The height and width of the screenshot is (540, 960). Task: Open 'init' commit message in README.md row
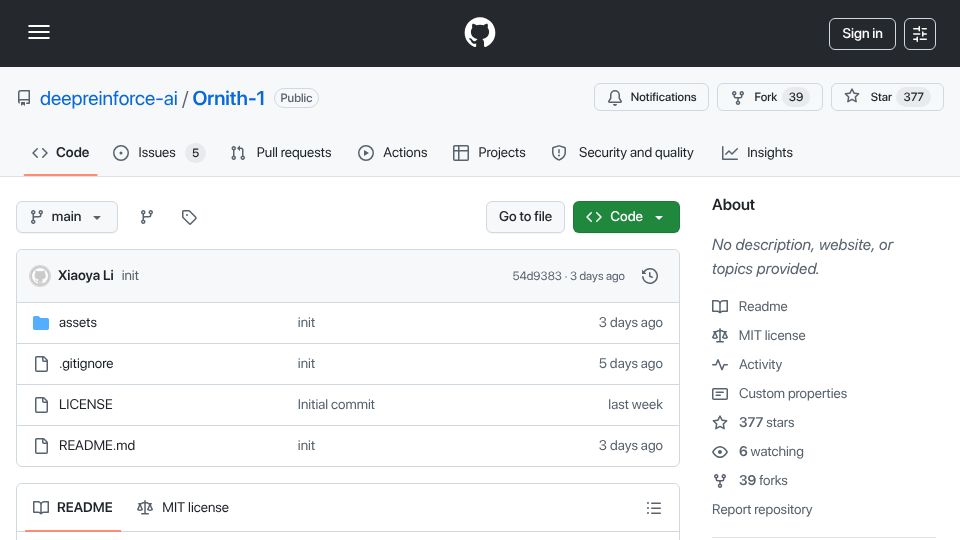306,446
